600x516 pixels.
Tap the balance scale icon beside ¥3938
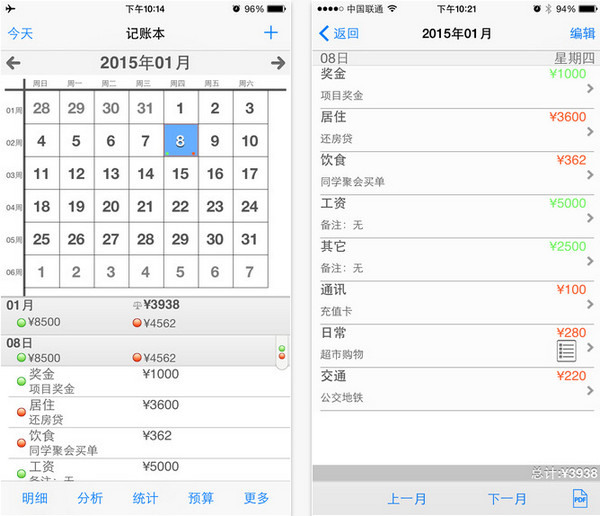click(x=137, y=305)
